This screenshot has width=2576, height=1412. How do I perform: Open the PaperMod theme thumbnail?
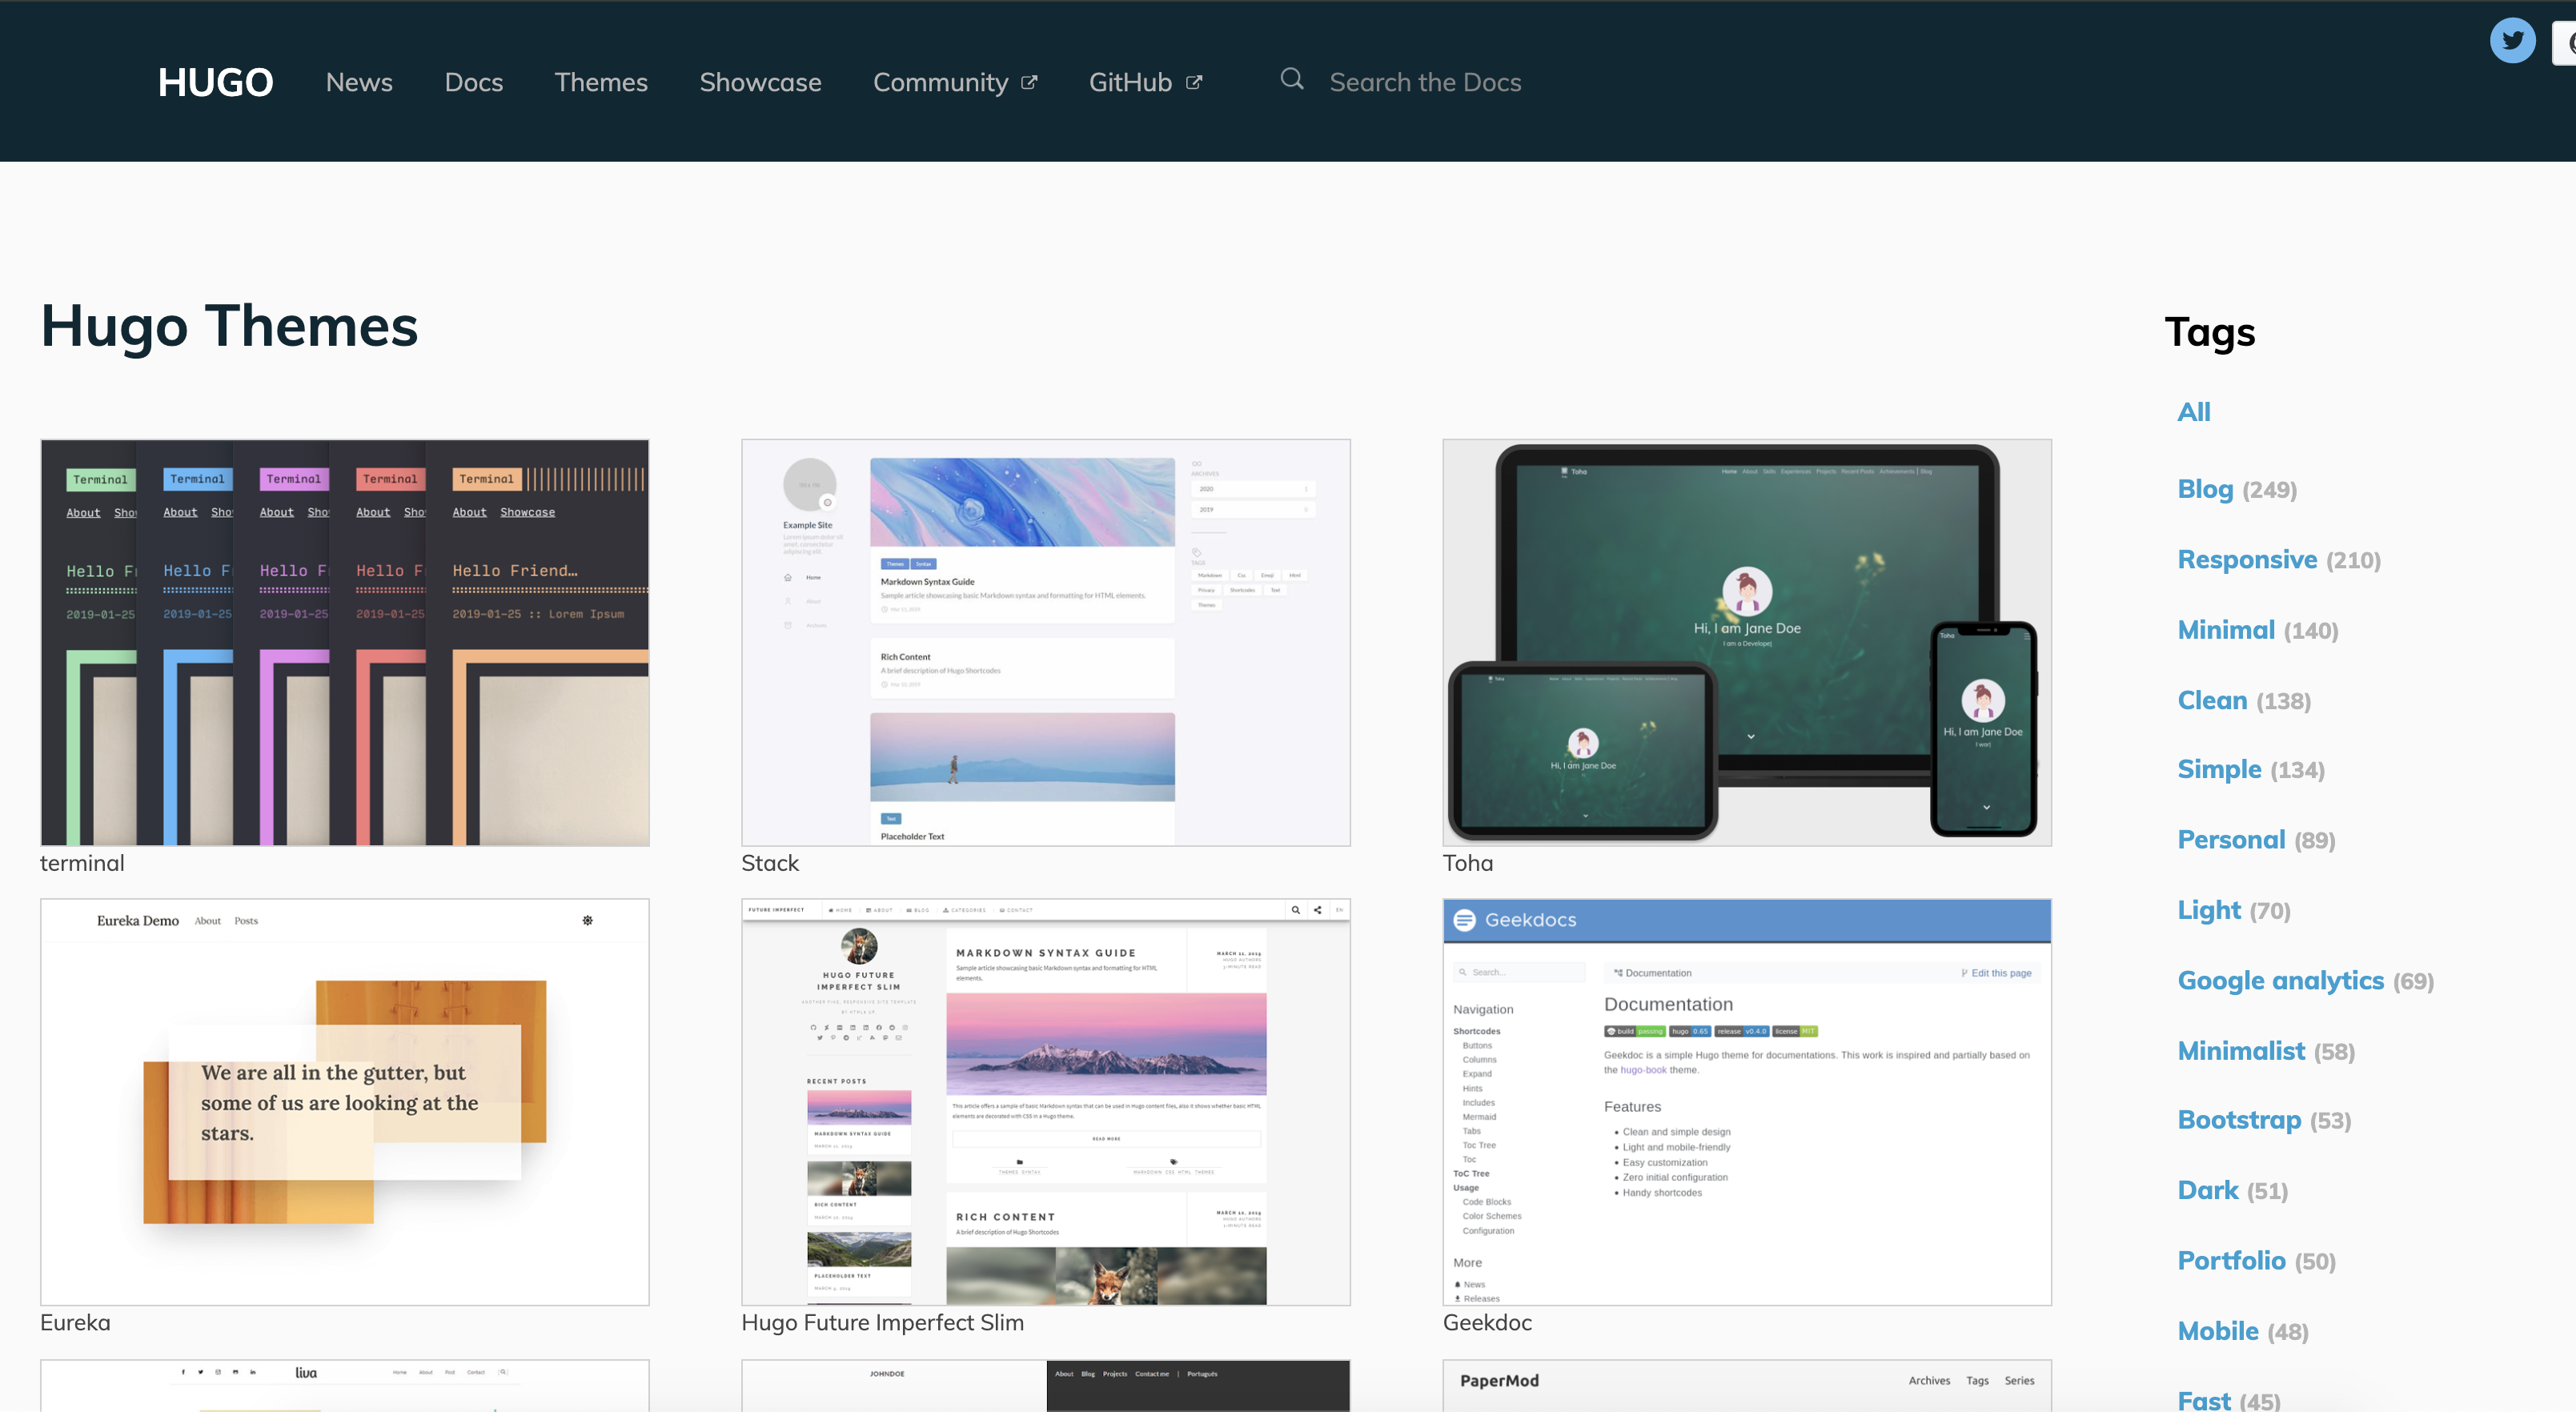pos(1747,1386)
